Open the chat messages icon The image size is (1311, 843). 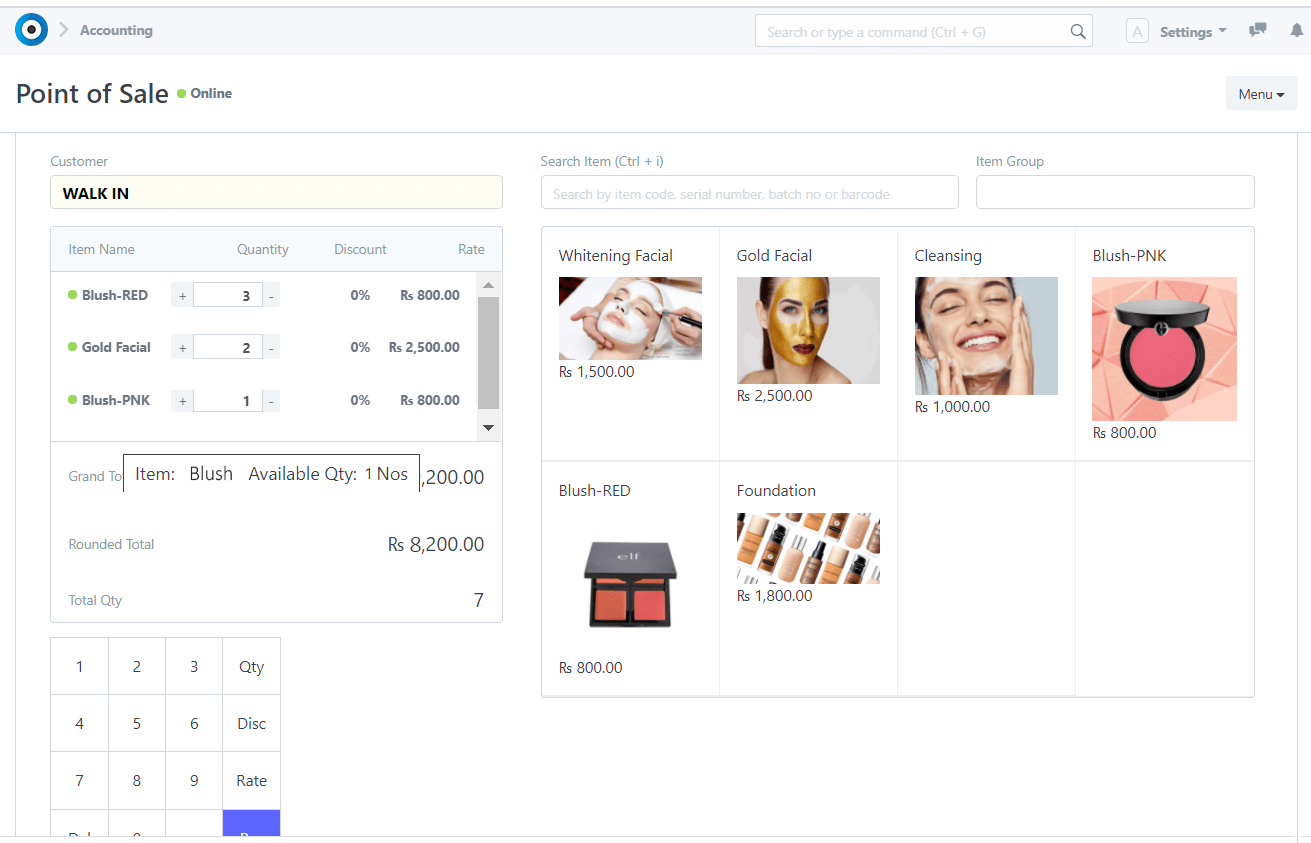tap(1258, 31)
